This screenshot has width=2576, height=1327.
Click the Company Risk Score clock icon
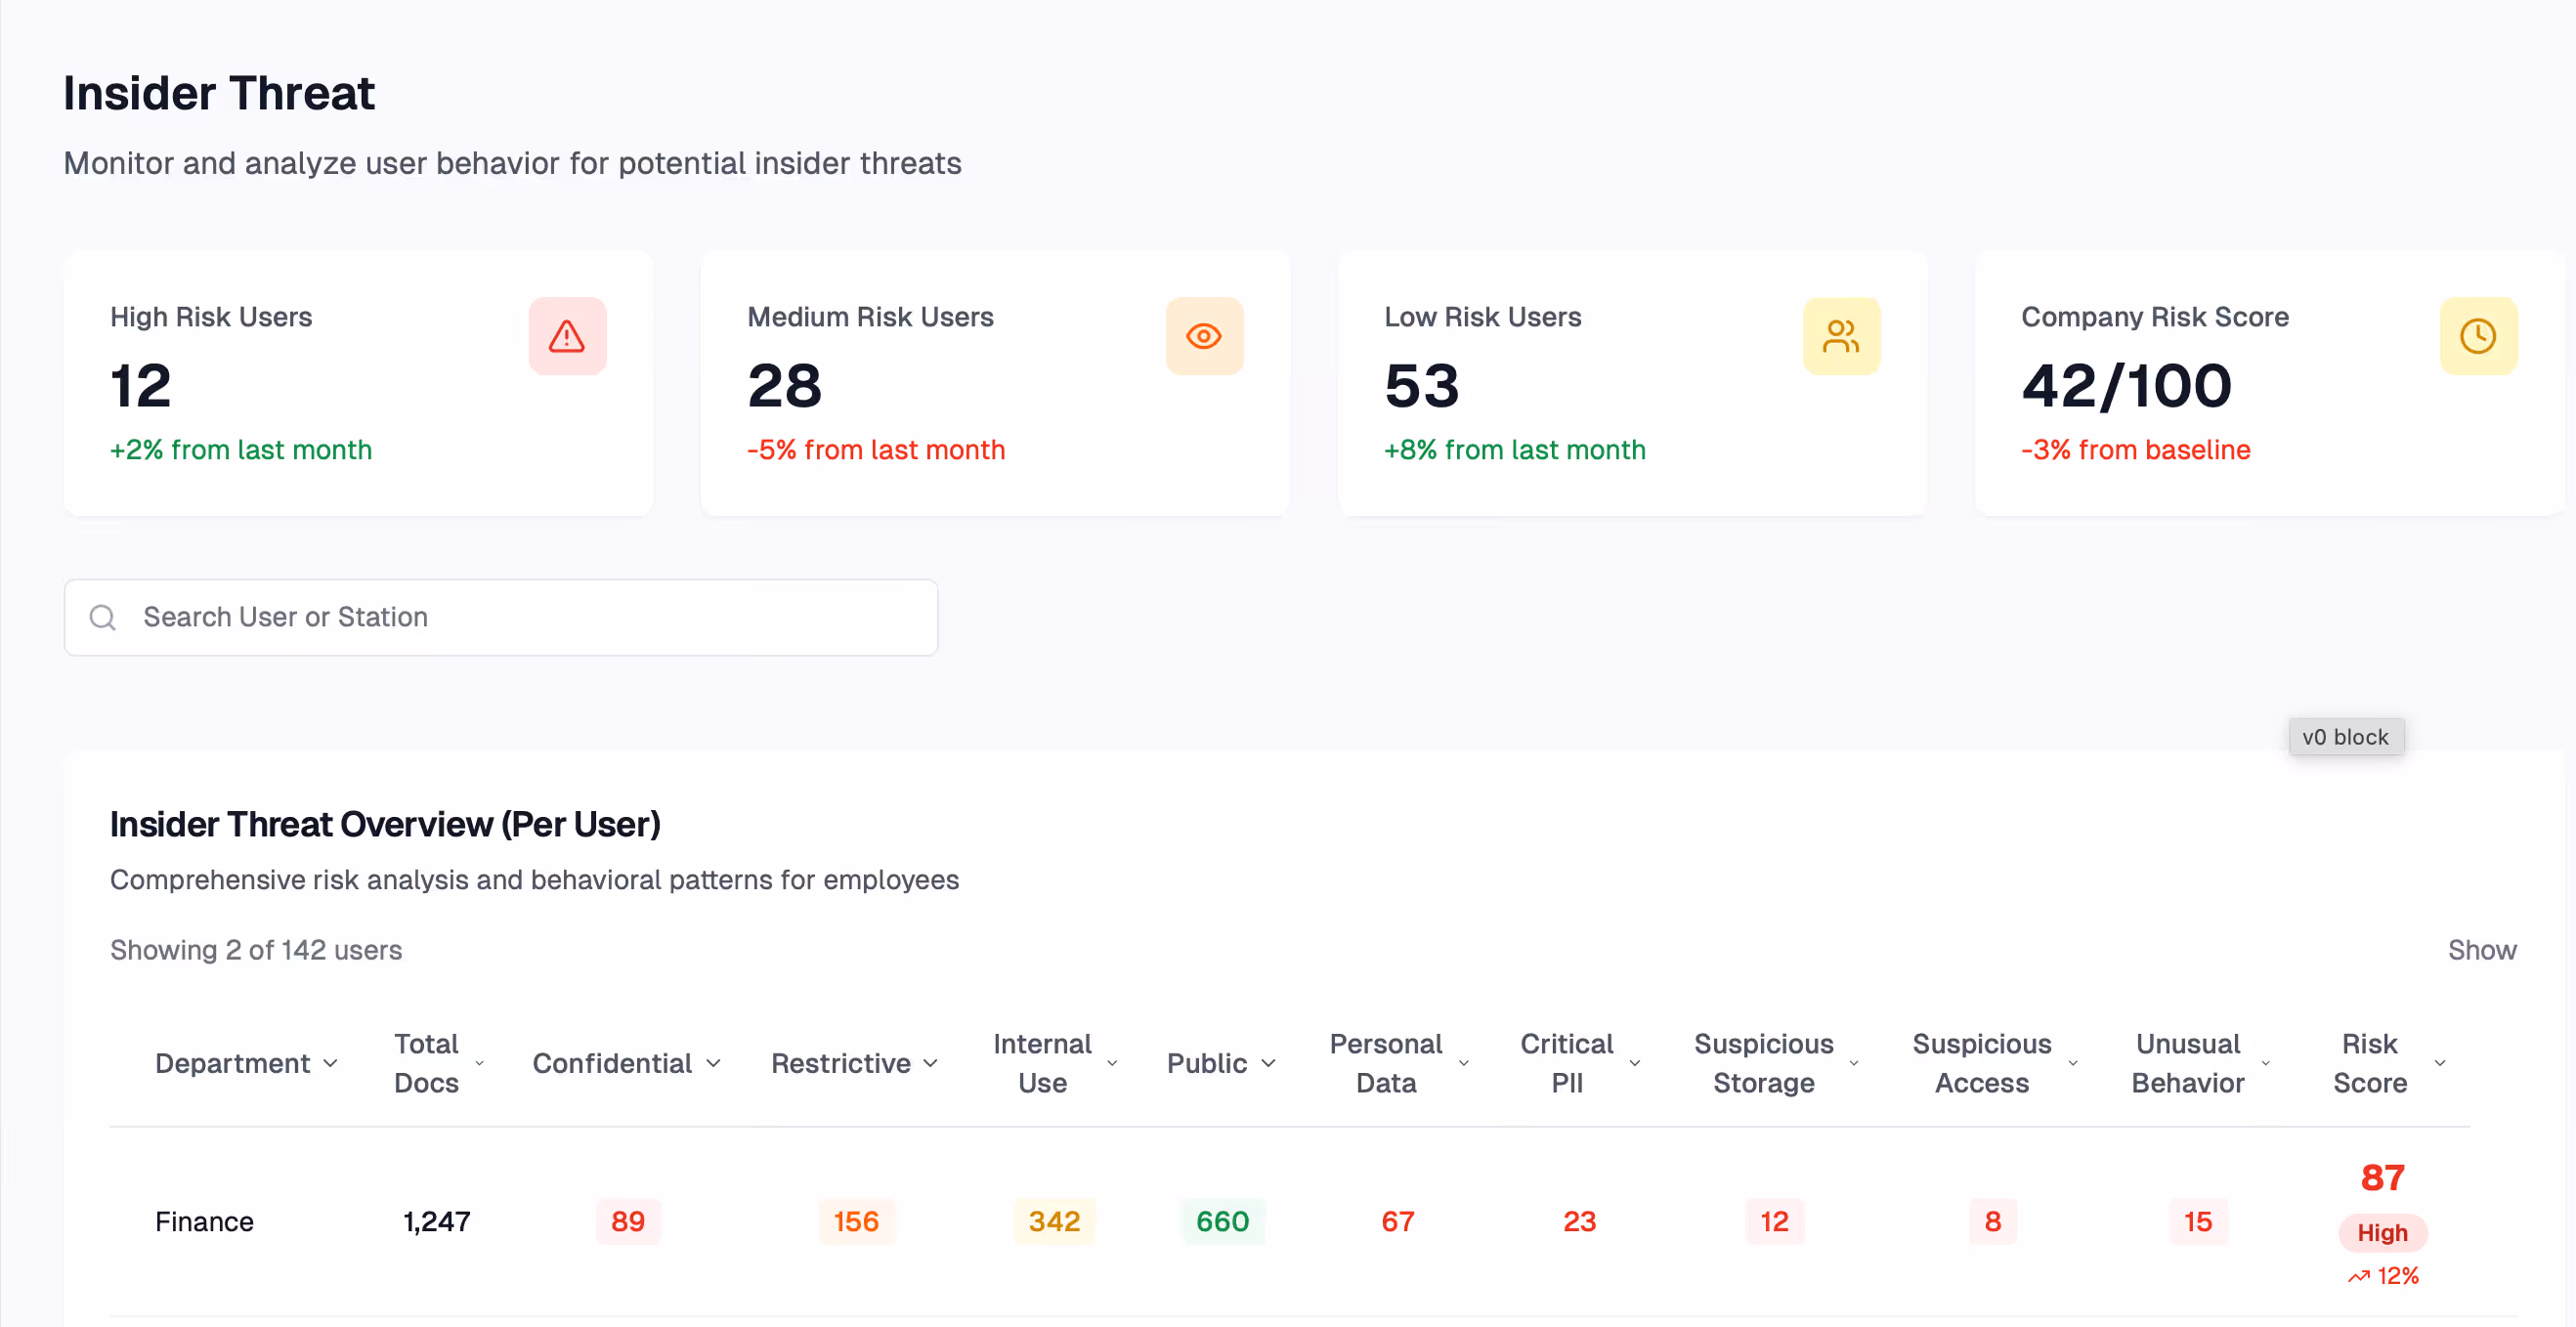[2478, 336]
